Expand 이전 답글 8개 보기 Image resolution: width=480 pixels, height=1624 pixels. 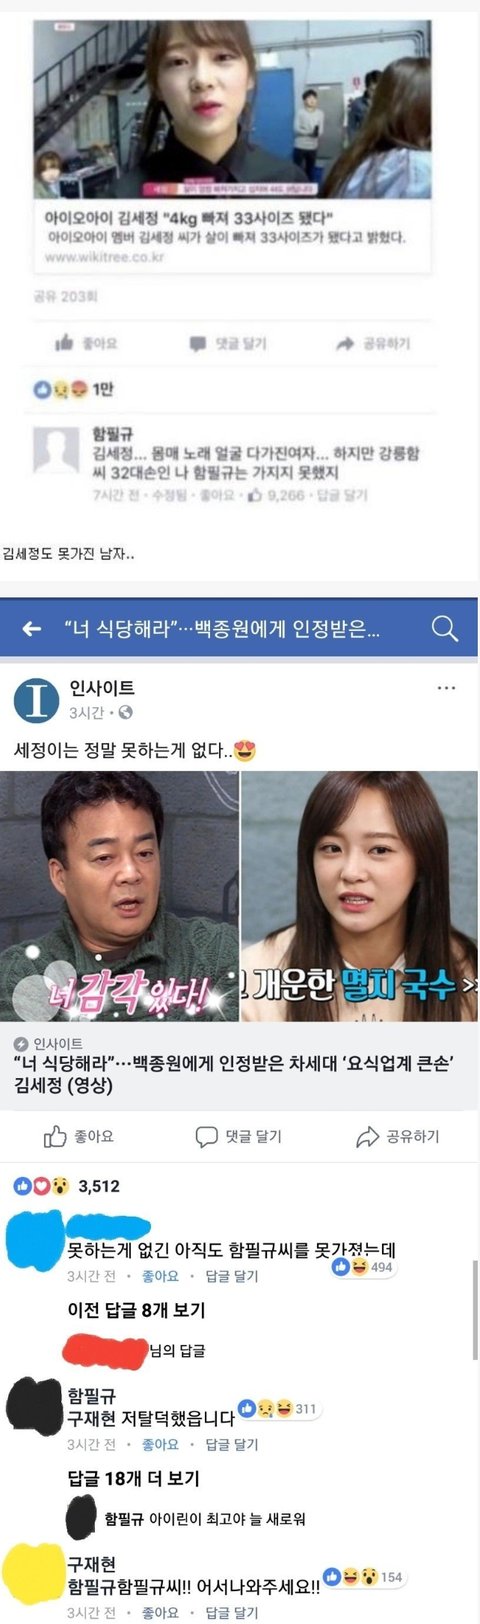[136, 1310]
